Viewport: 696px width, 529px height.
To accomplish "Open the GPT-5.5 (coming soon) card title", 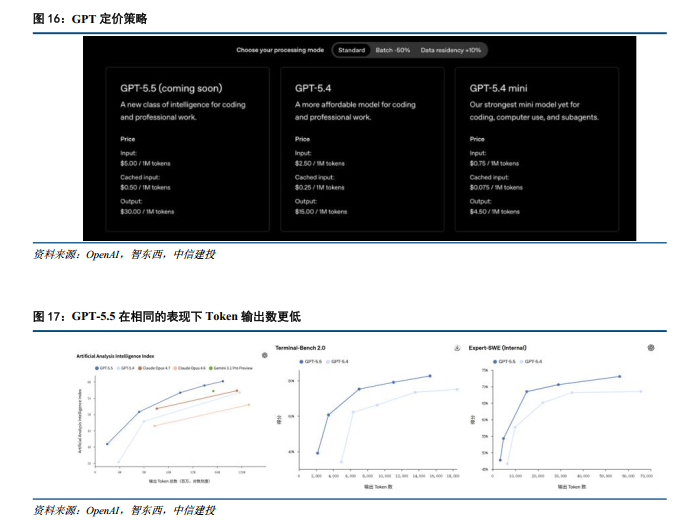I will pyautogui.click(x=171, y=88).
